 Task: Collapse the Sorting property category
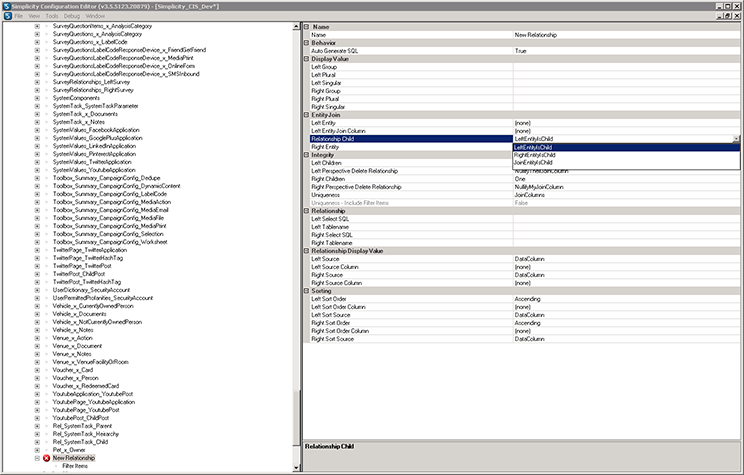click(307, 290)
